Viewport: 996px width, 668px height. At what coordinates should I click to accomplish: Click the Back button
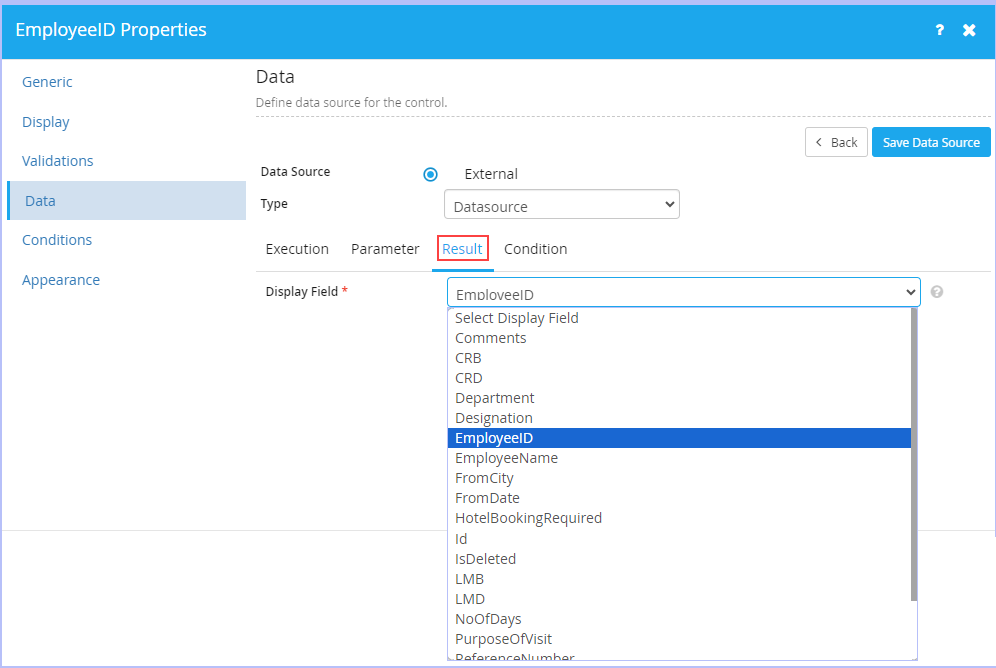coord(836,142)
